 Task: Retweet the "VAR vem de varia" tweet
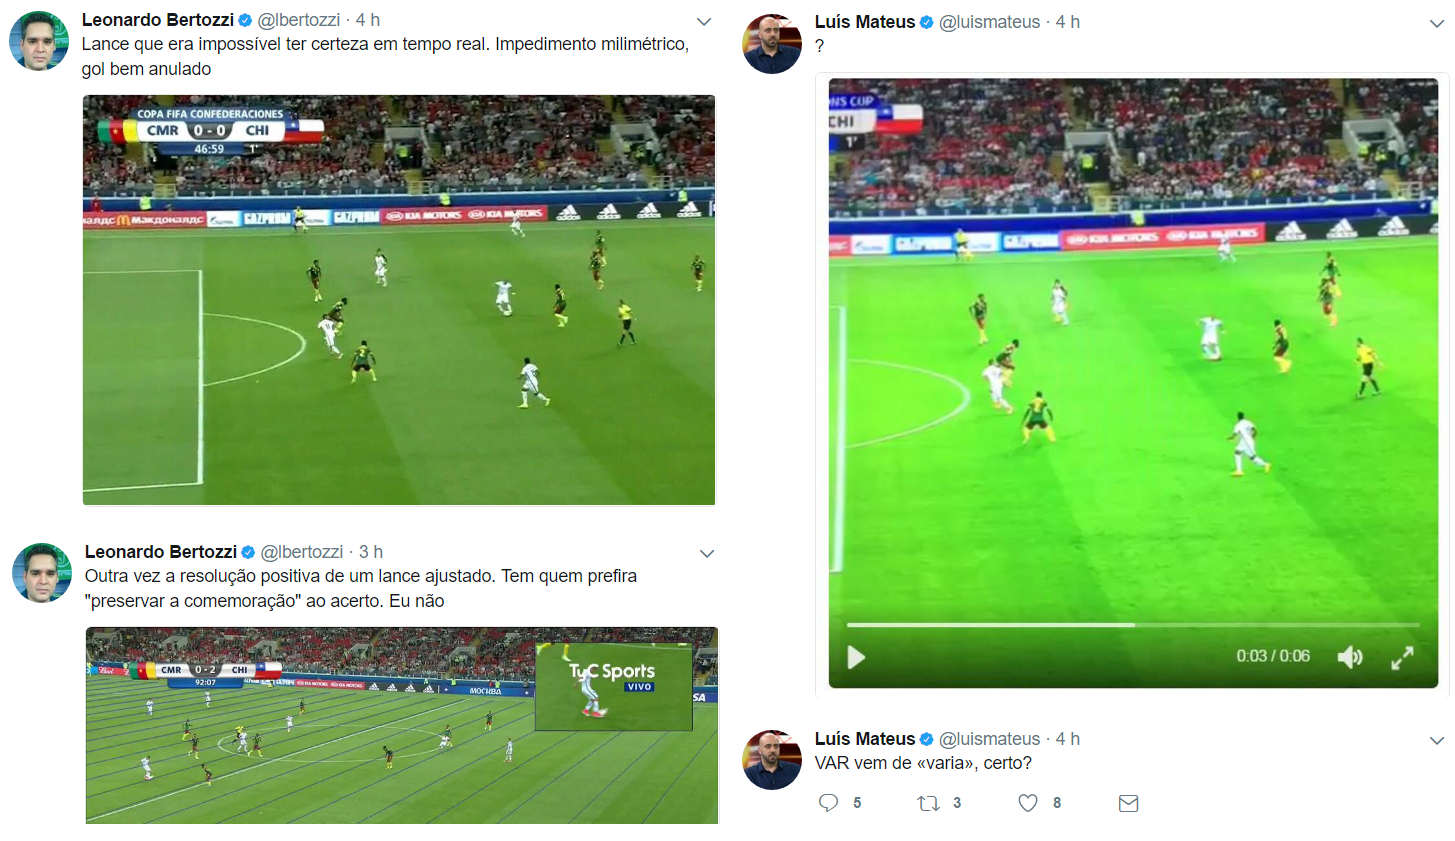928,803
